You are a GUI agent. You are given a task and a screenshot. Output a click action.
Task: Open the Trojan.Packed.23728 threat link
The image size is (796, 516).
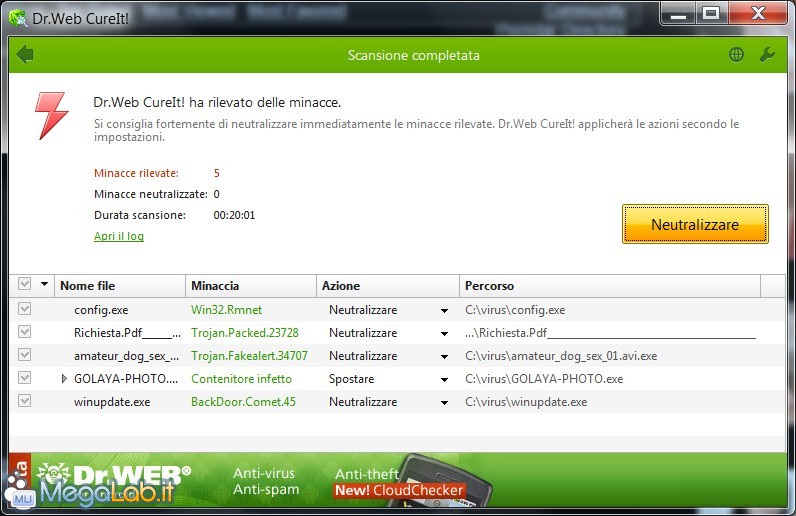click(245, 333)
